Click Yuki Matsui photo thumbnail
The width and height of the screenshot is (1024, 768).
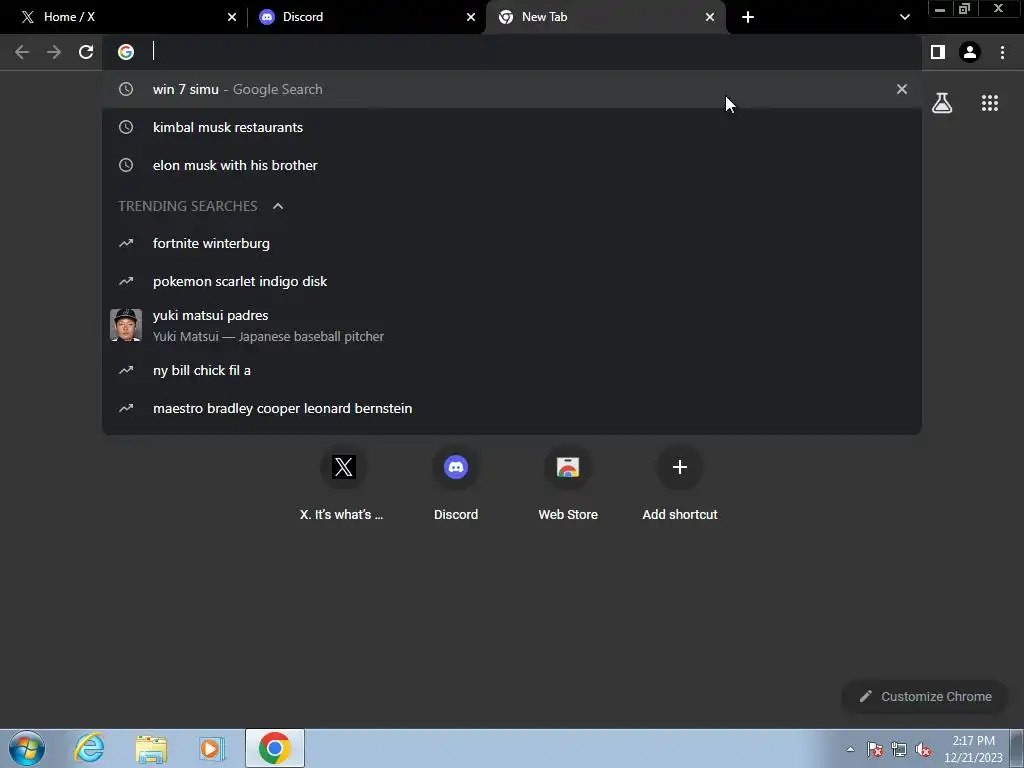click(x=126, y=325)
